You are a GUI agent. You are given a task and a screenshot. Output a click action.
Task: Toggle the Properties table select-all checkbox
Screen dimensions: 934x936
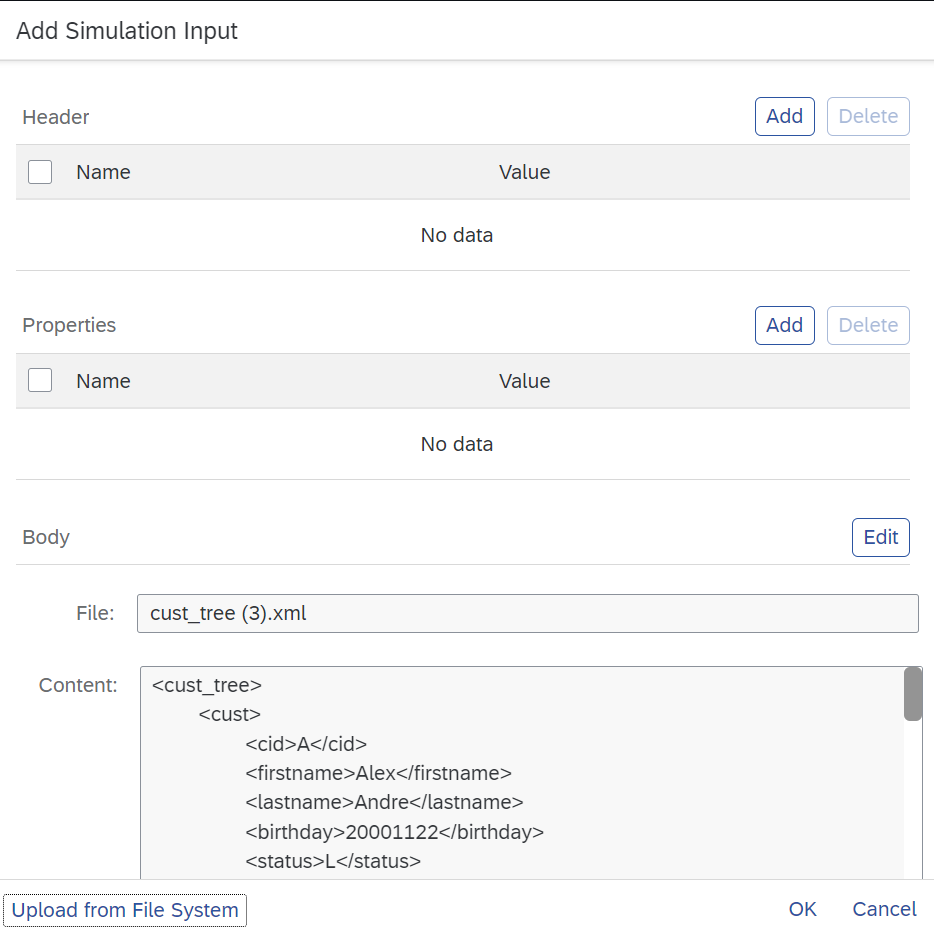pyautogui.click(x=40, y=380)
